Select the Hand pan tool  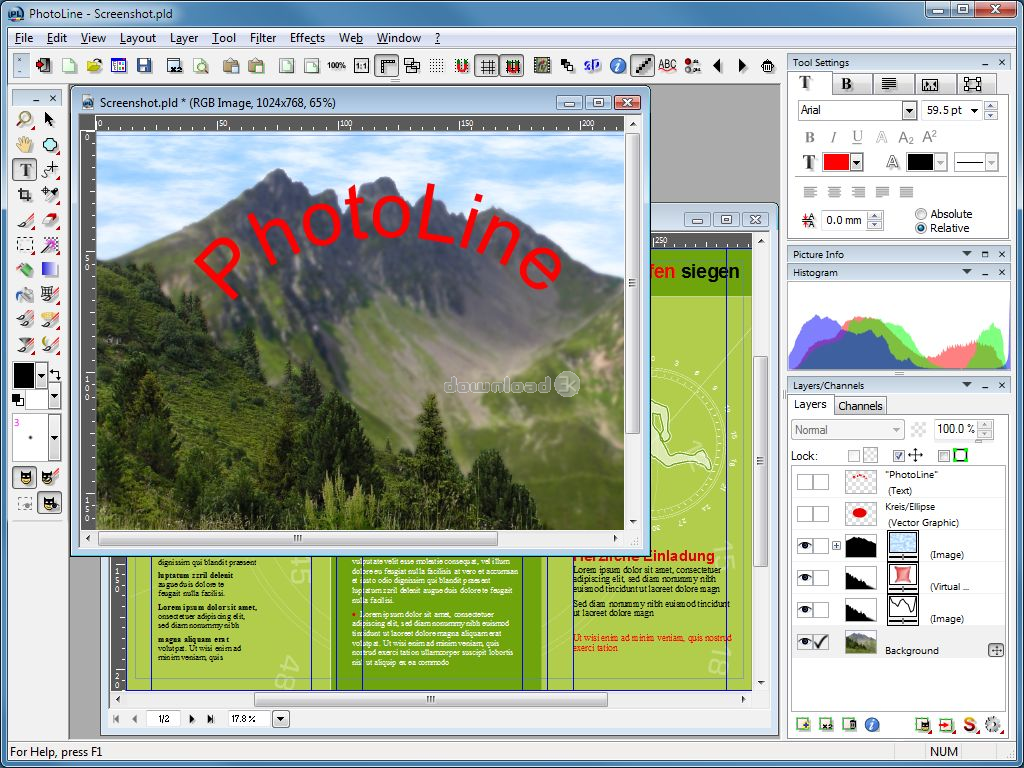pyautogui.click(x=25, y=144)
